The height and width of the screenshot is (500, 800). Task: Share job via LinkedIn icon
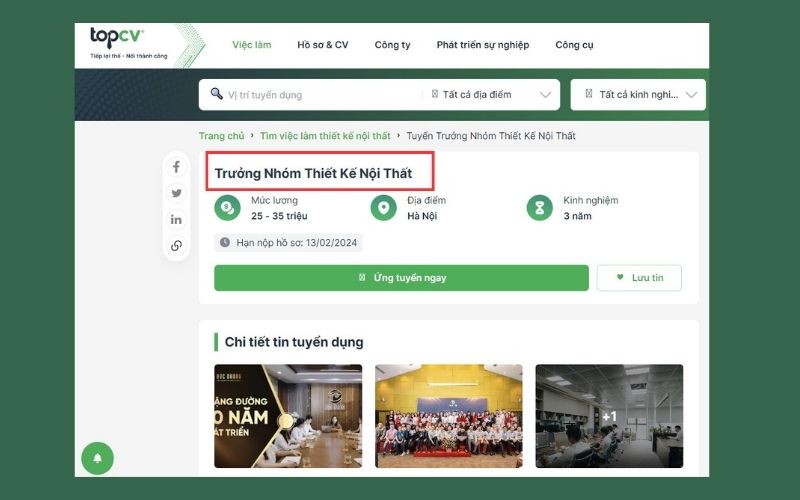(177, 219)
